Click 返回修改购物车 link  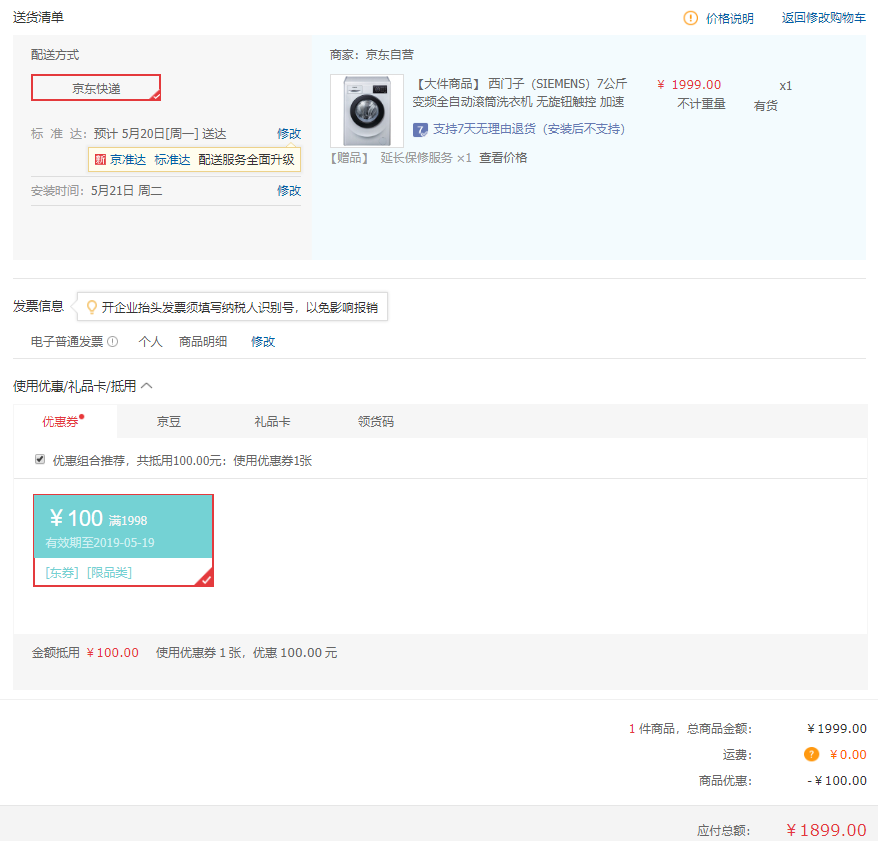coord(824,18)
